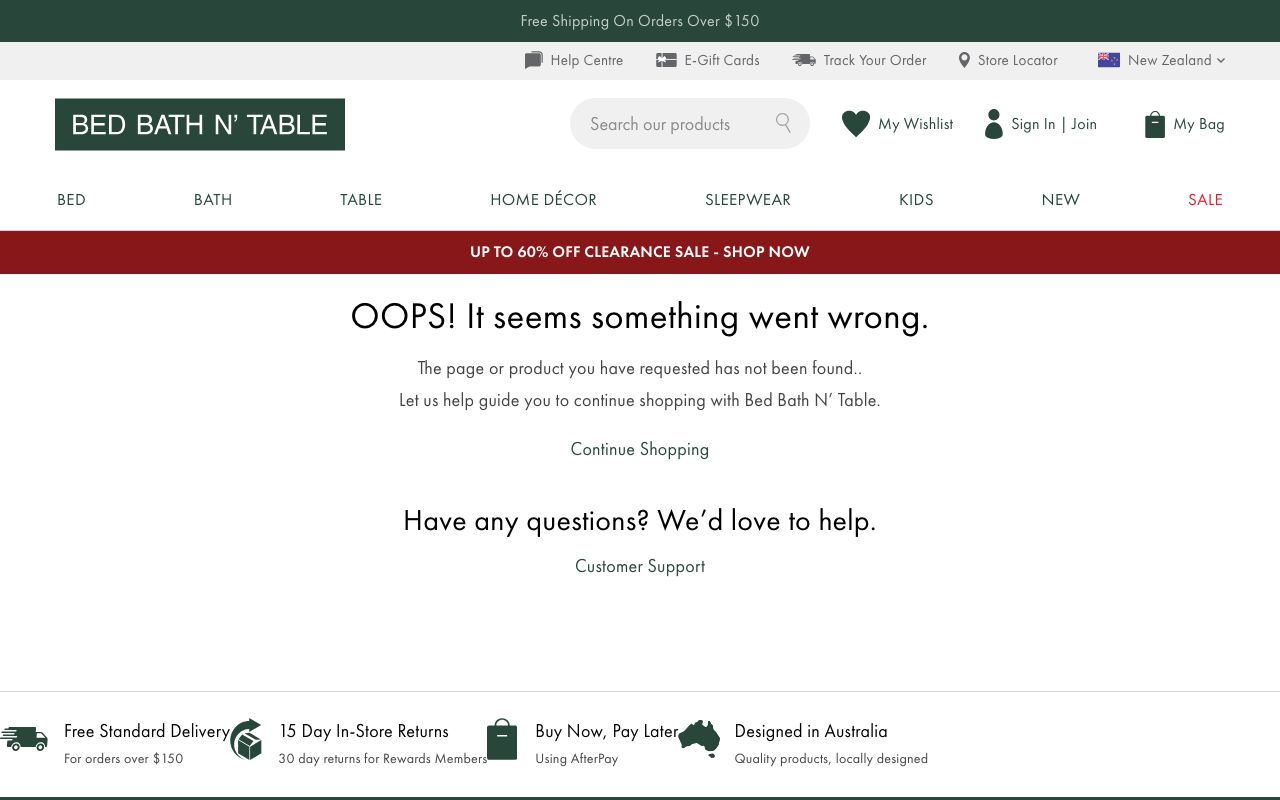This screenshot has height=800, width=1280.
Task: Click the person account icon
Action: click(994, 124)
